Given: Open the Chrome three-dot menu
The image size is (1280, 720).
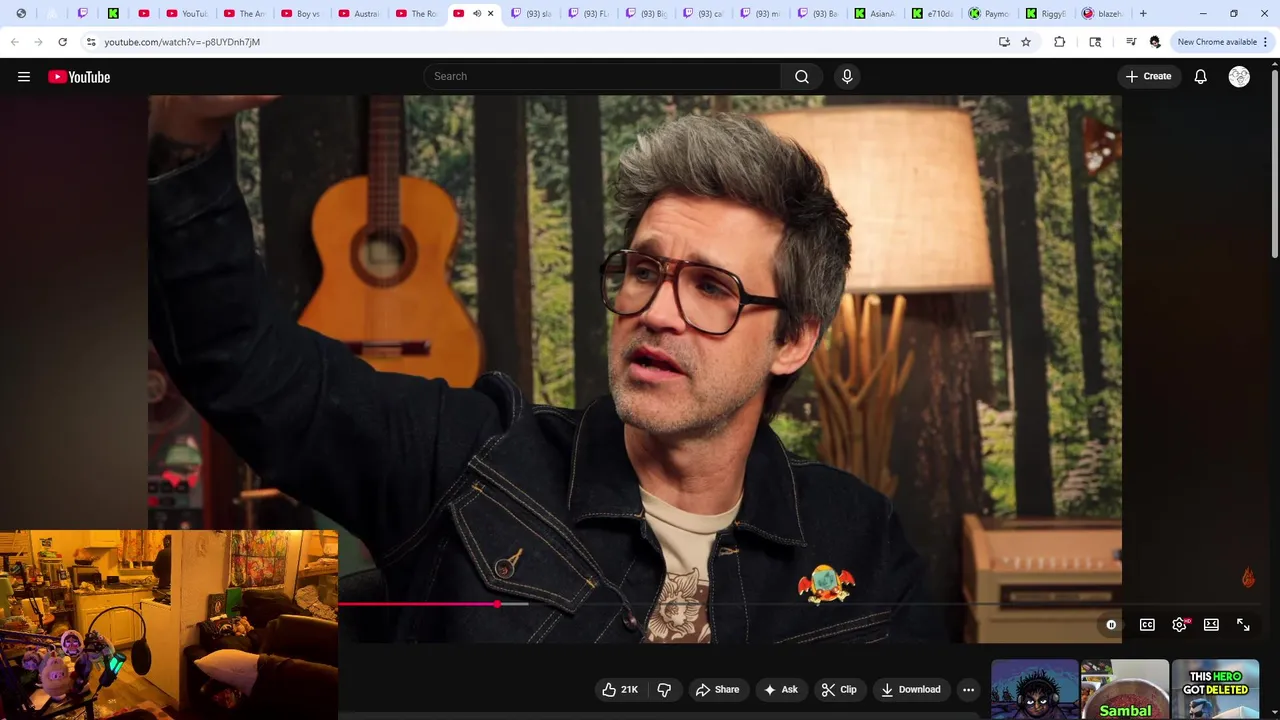Looking at the screenshot, I should coord(1266,42).
